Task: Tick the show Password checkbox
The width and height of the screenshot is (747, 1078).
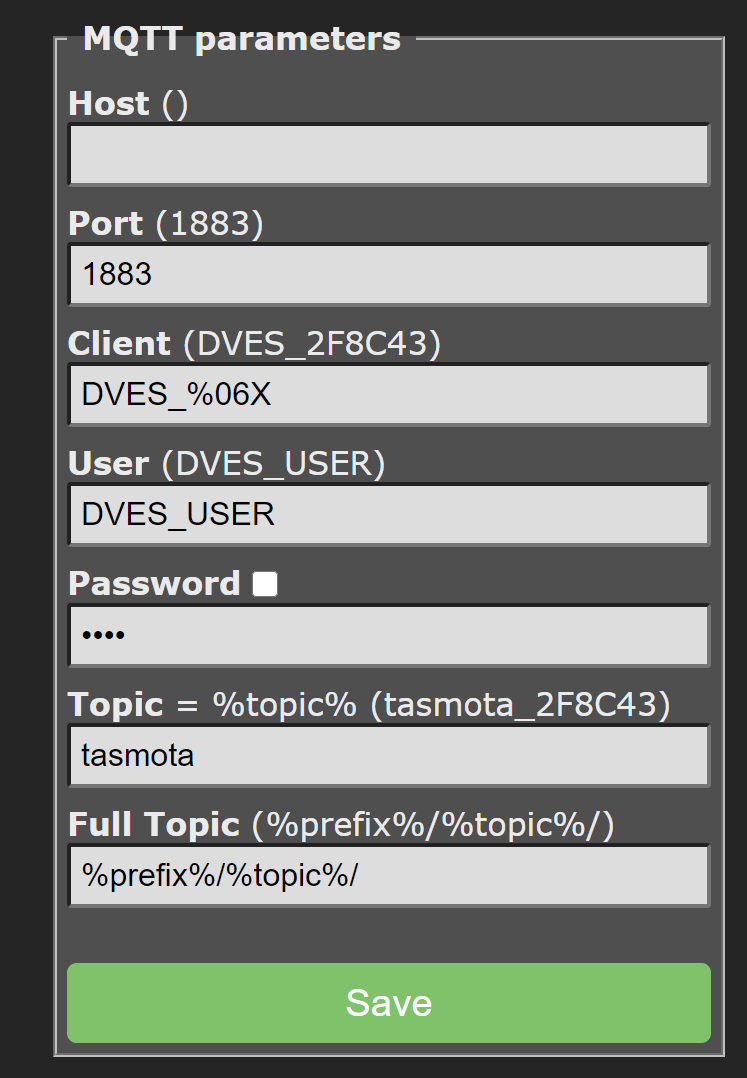Action: 265,584
